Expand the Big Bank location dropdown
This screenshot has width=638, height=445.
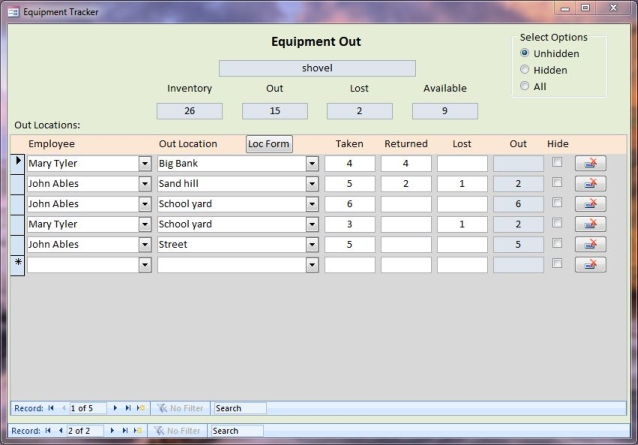312,164
